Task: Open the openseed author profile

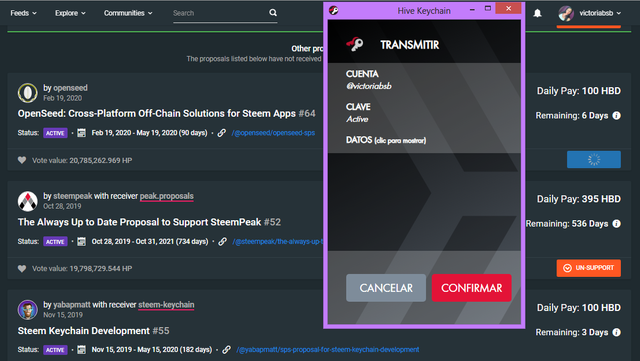Action: point(70,88)
